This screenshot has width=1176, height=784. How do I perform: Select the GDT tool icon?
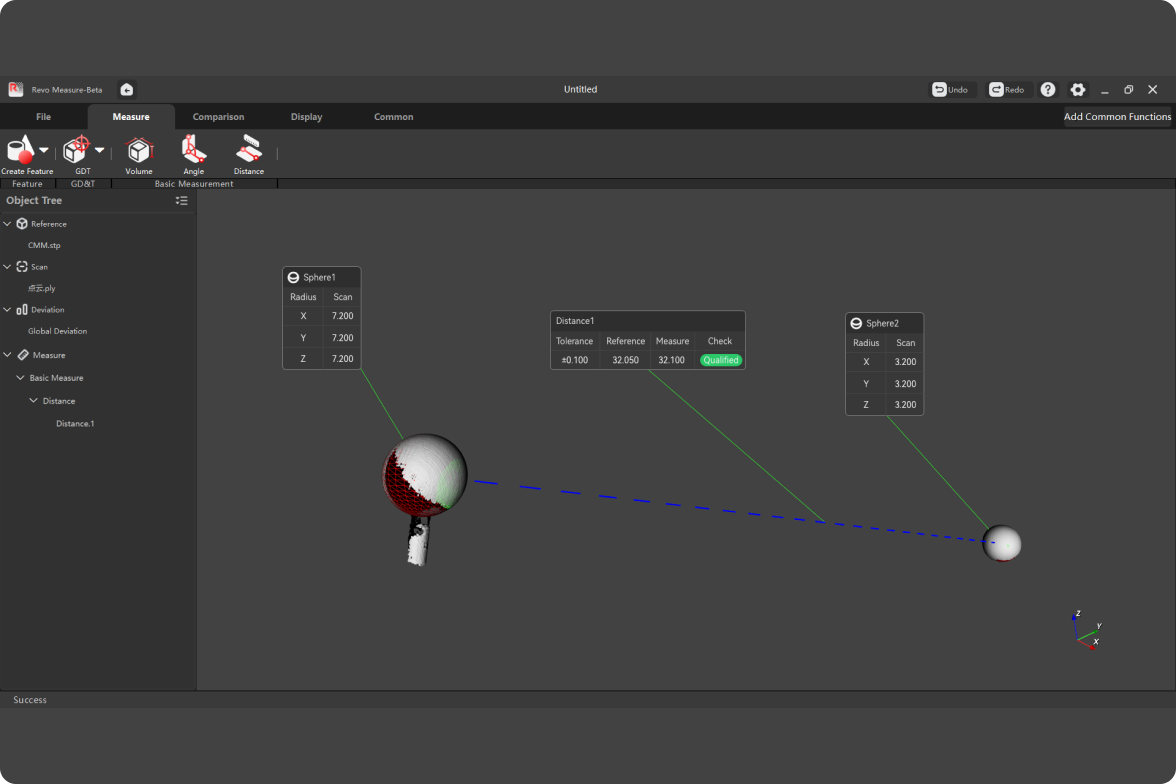point(77,150)
